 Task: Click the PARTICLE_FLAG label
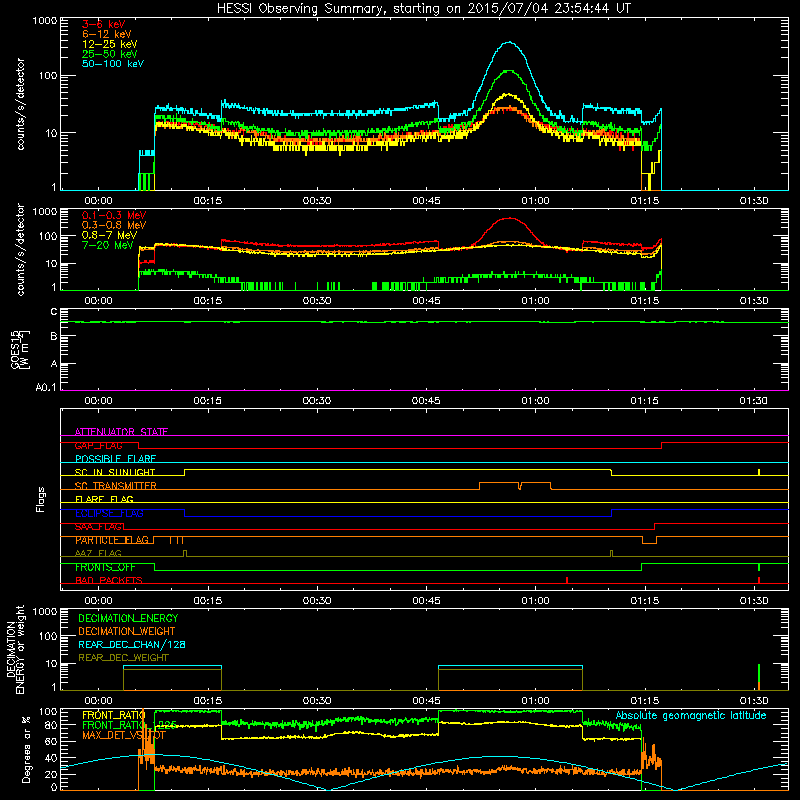click(112, 540)
